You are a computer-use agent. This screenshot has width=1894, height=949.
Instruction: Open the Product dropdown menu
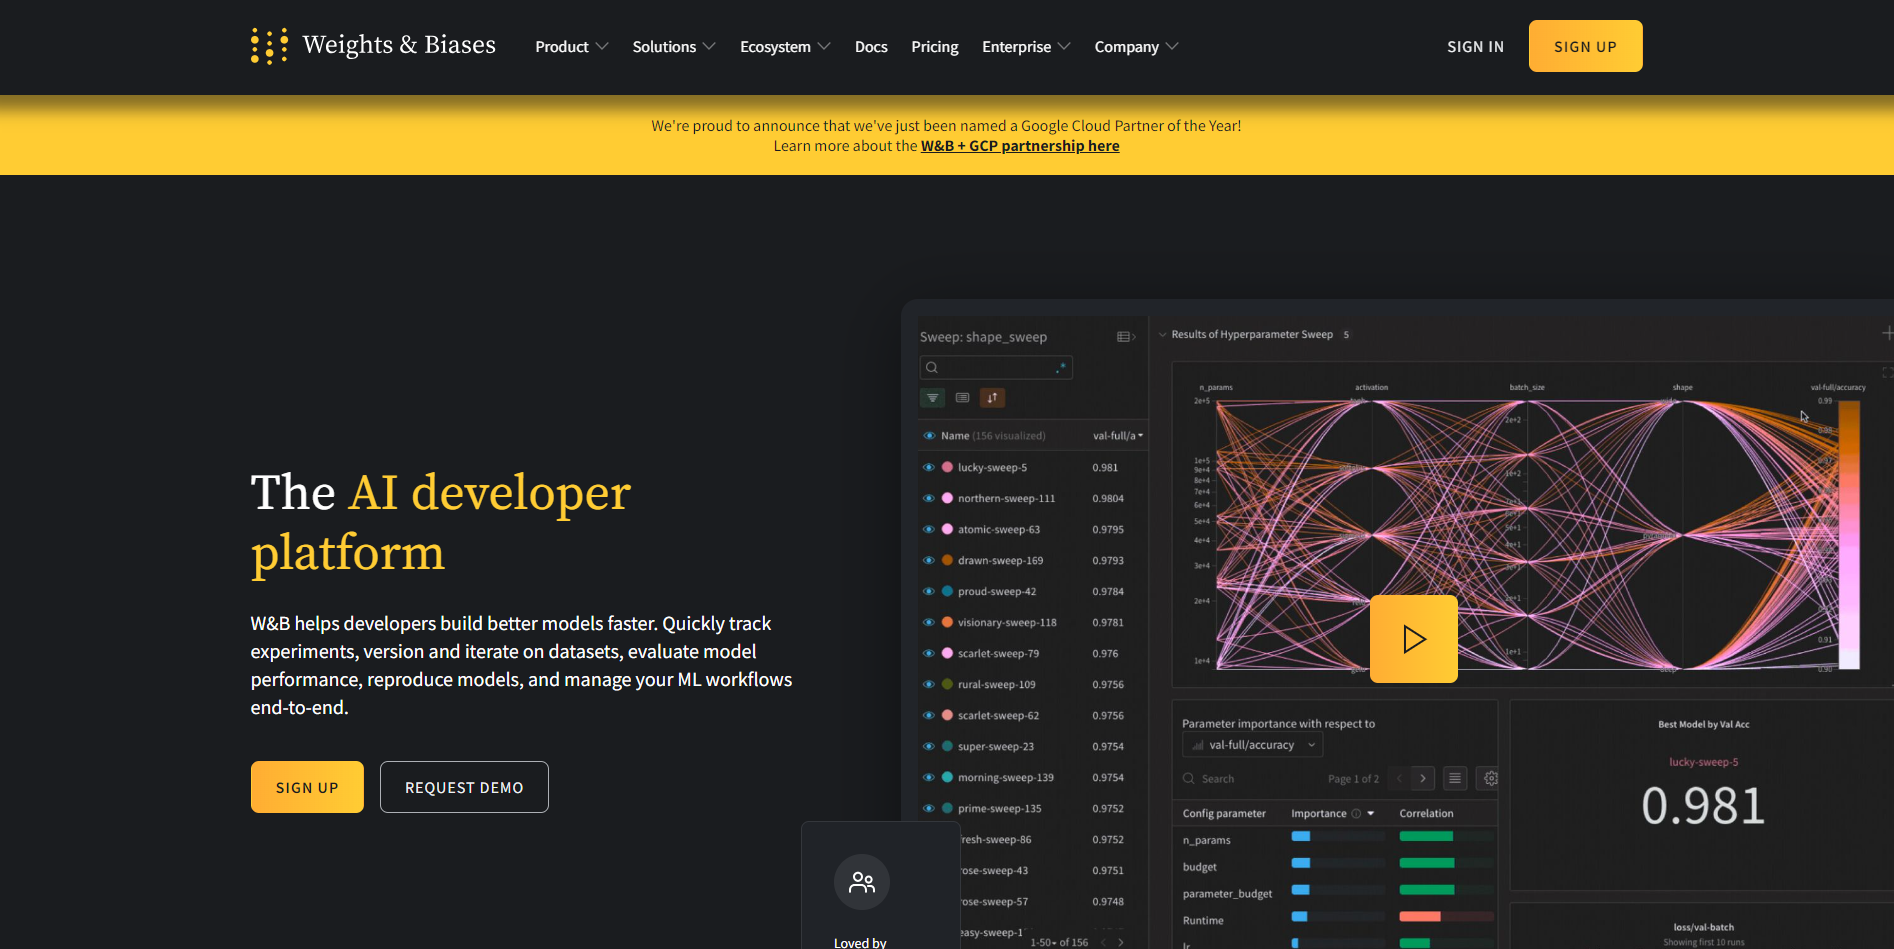click(572, 47)
